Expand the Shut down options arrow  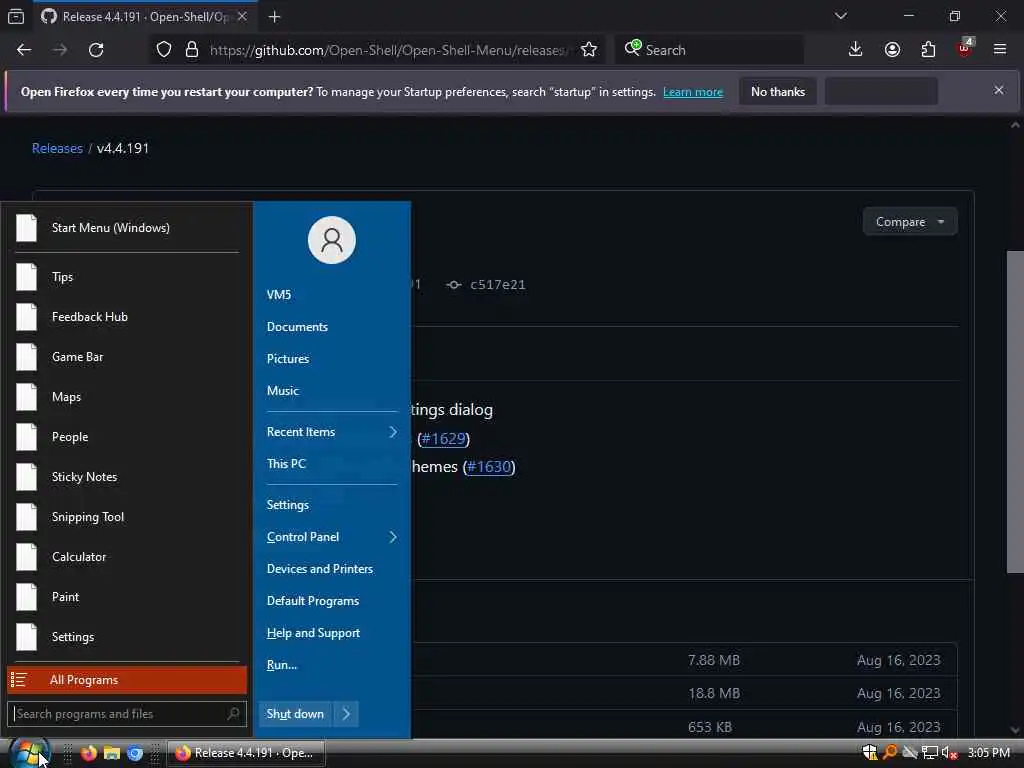(x=346, y=714)
